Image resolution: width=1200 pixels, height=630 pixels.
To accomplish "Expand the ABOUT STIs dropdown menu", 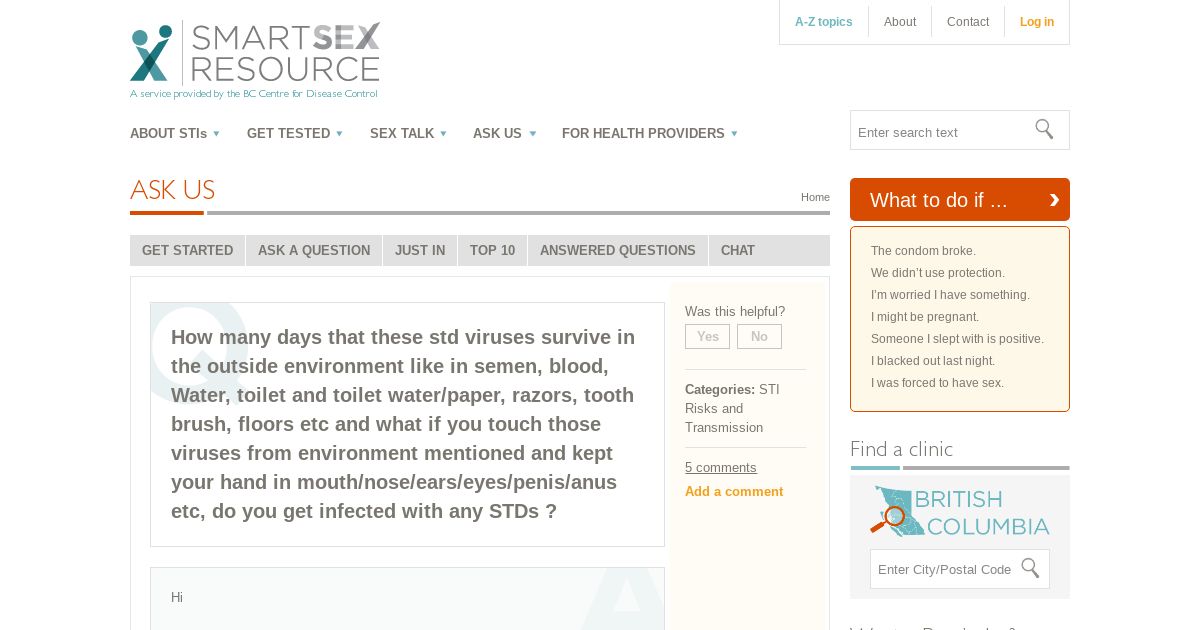I will pos(175,133).
